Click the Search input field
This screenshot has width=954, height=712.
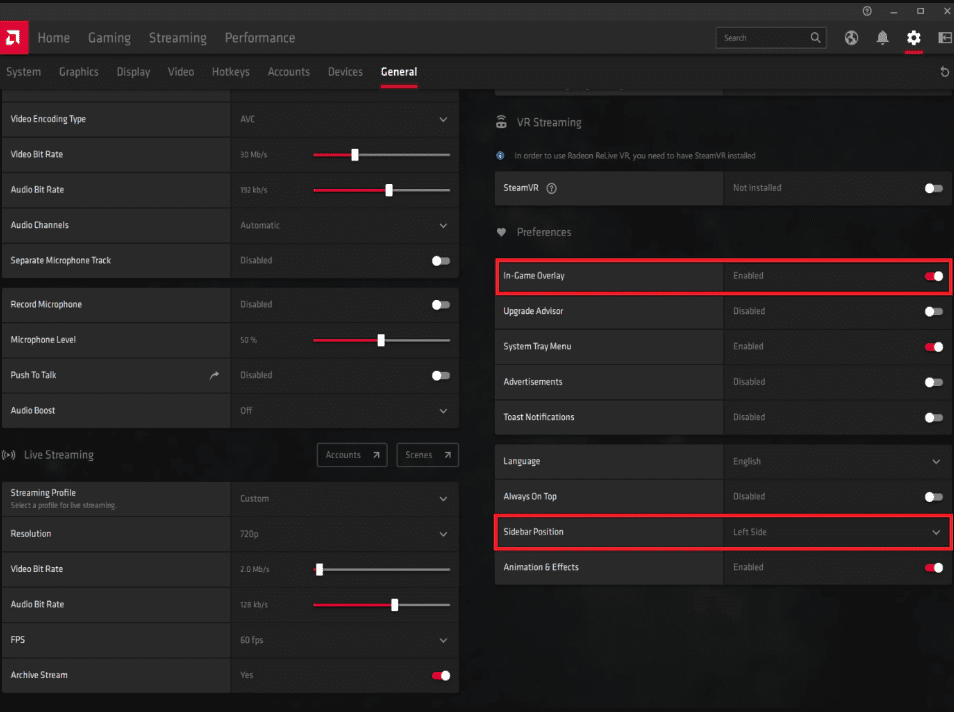(x=765, y=38)
